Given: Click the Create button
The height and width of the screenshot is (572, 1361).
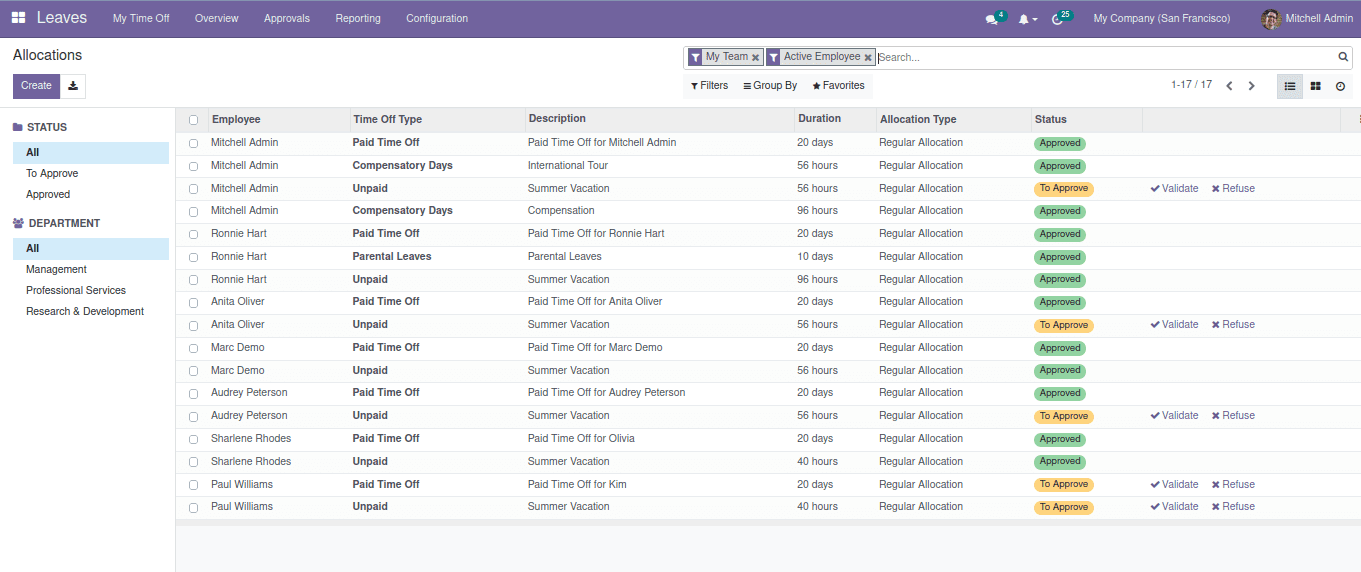Looking at the screenshot, I should [x=36, y=86].
